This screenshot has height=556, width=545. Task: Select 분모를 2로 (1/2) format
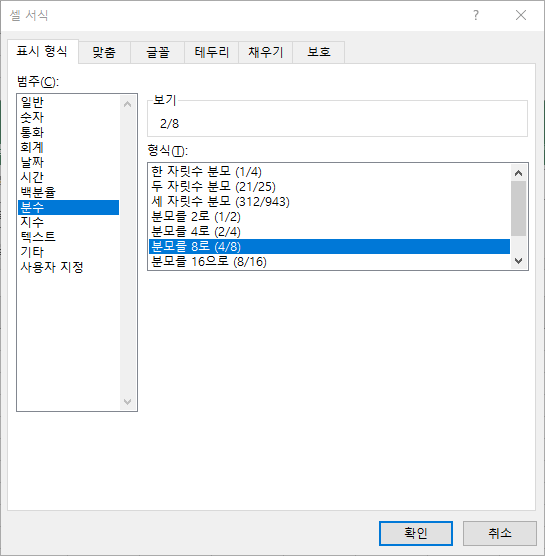(329, 217)
